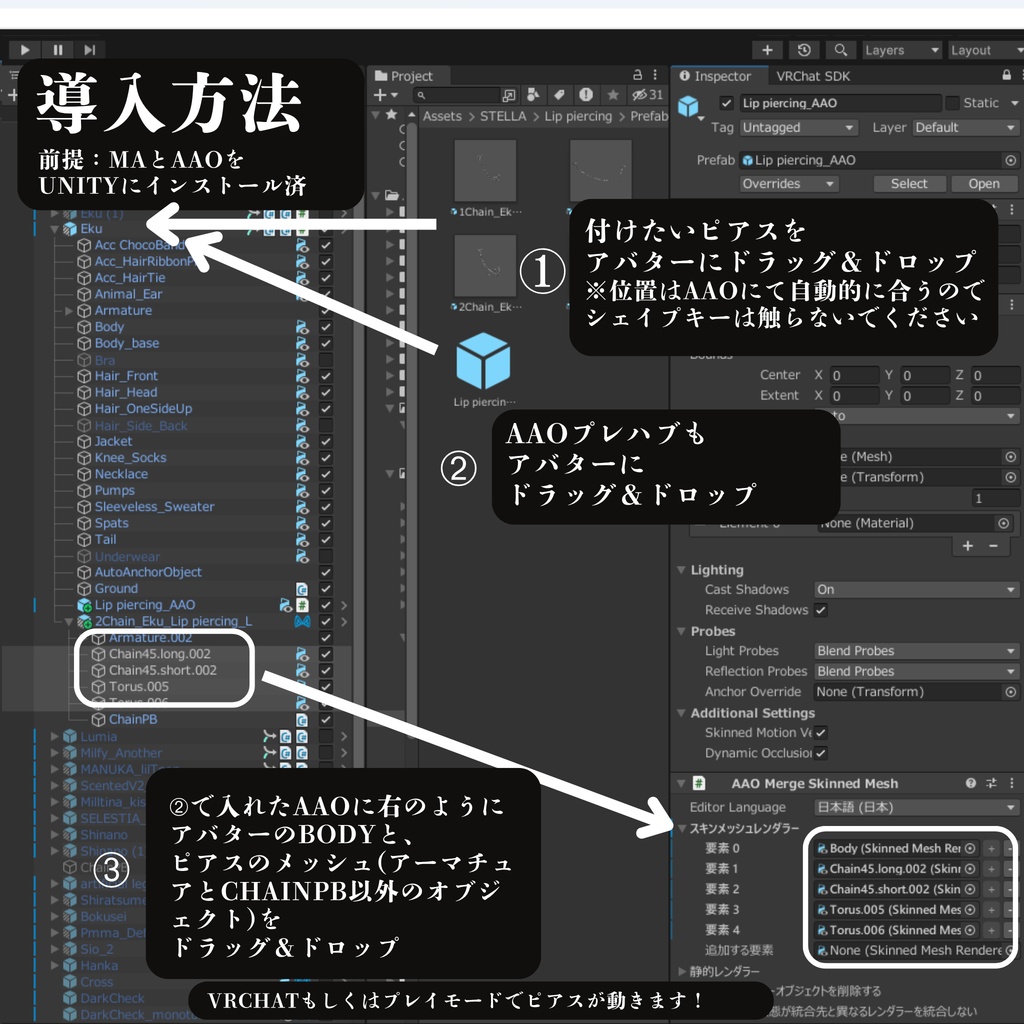Click the object name field Lip piercing_AAO
The image size is (1024, 1024).
point(840,103)
